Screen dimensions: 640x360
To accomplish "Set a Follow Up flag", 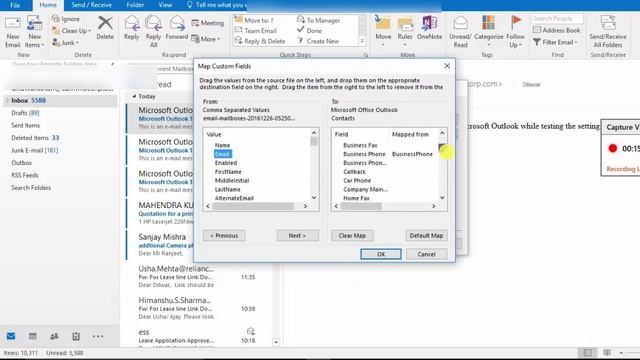I will 516,32.
